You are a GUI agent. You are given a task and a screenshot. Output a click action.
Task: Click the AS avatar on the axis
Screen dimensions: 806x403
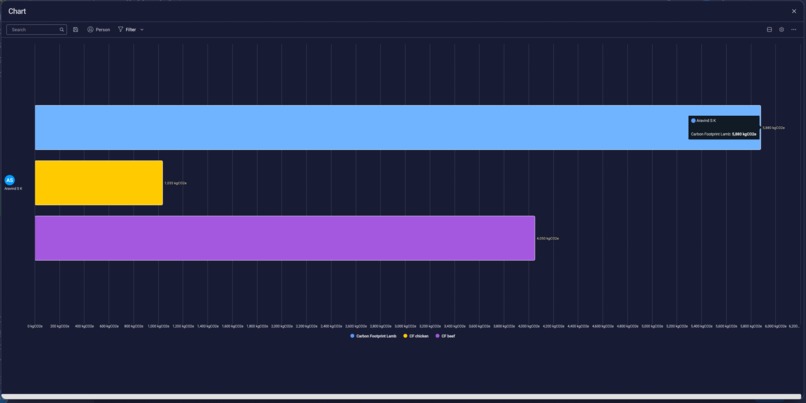coord(9,180)
